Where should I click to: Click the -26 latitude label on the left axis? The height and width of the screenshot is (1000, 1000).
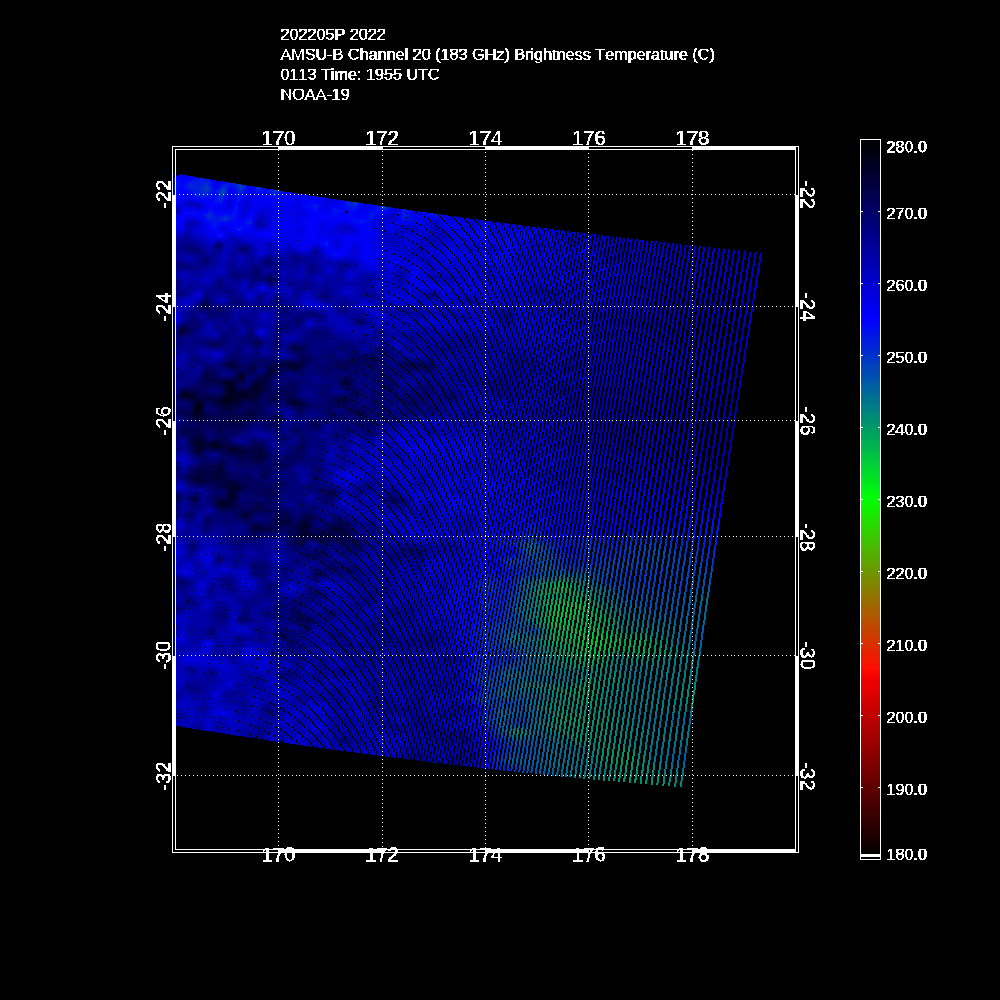(163, 420)
